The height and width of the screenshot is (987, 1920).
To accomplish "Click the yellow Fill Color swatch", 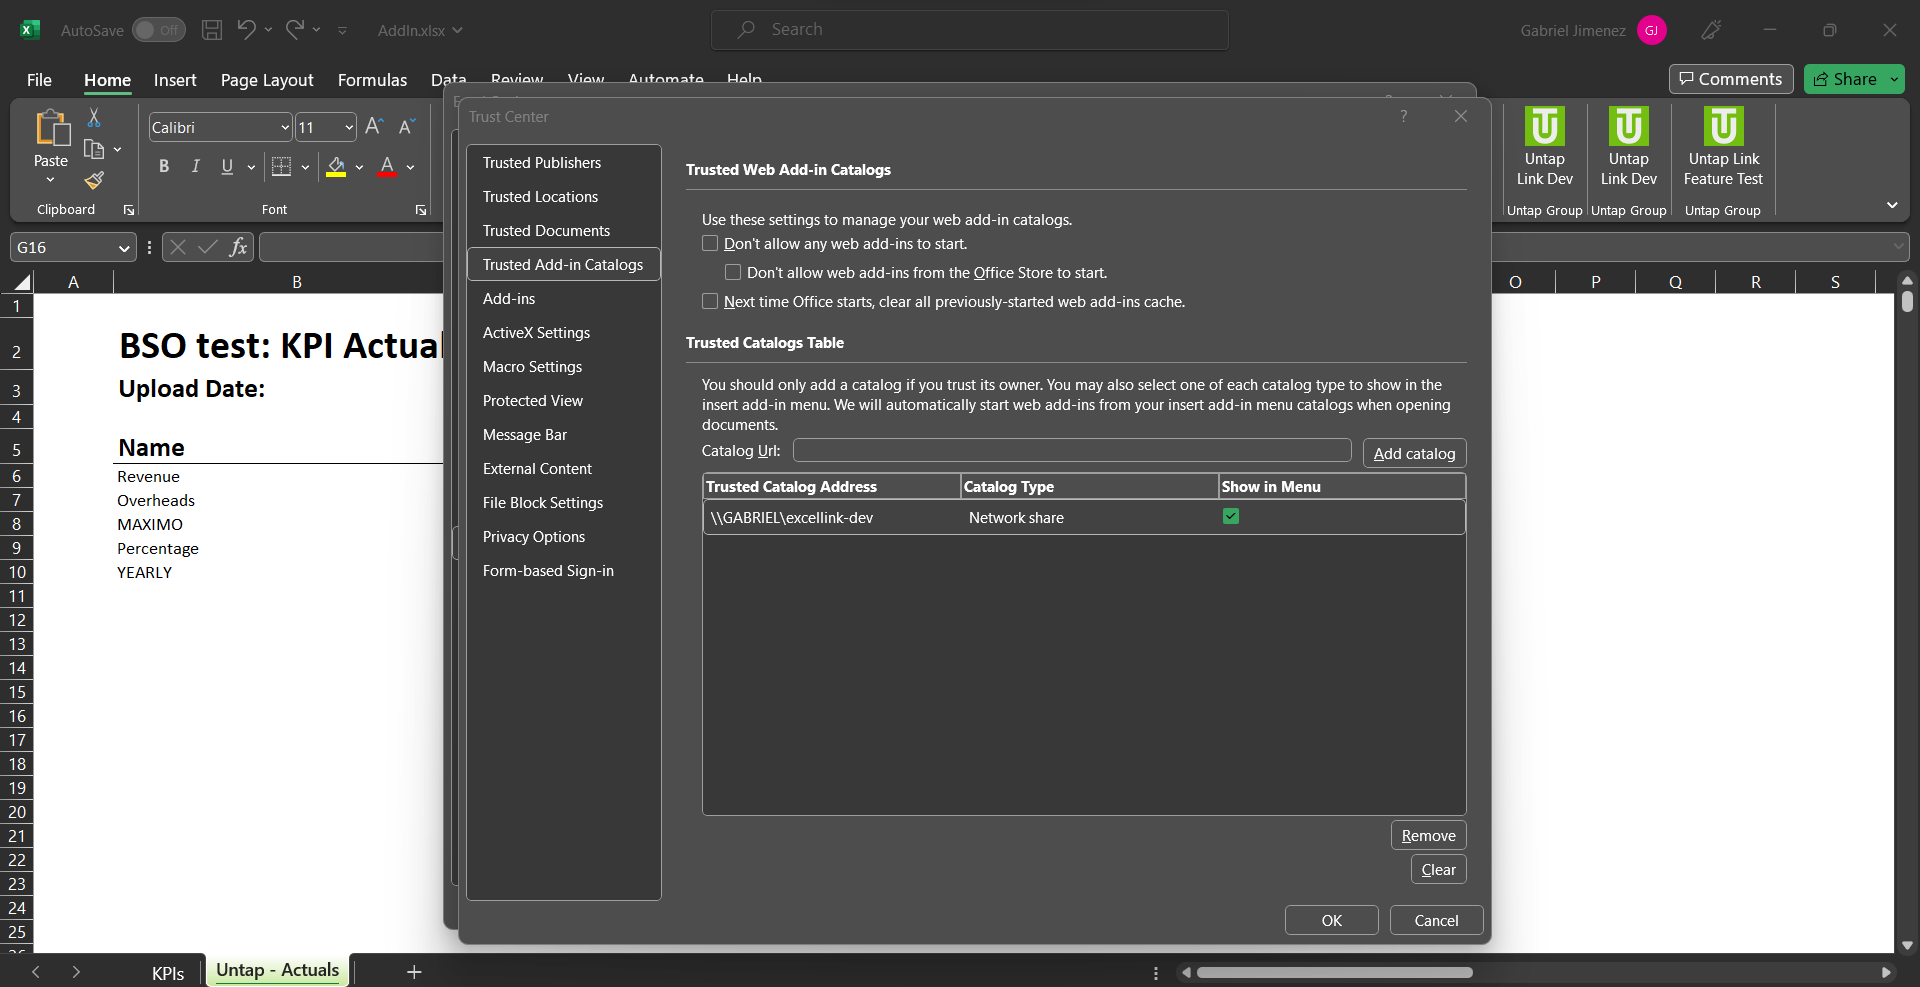I will pos(336,167).
